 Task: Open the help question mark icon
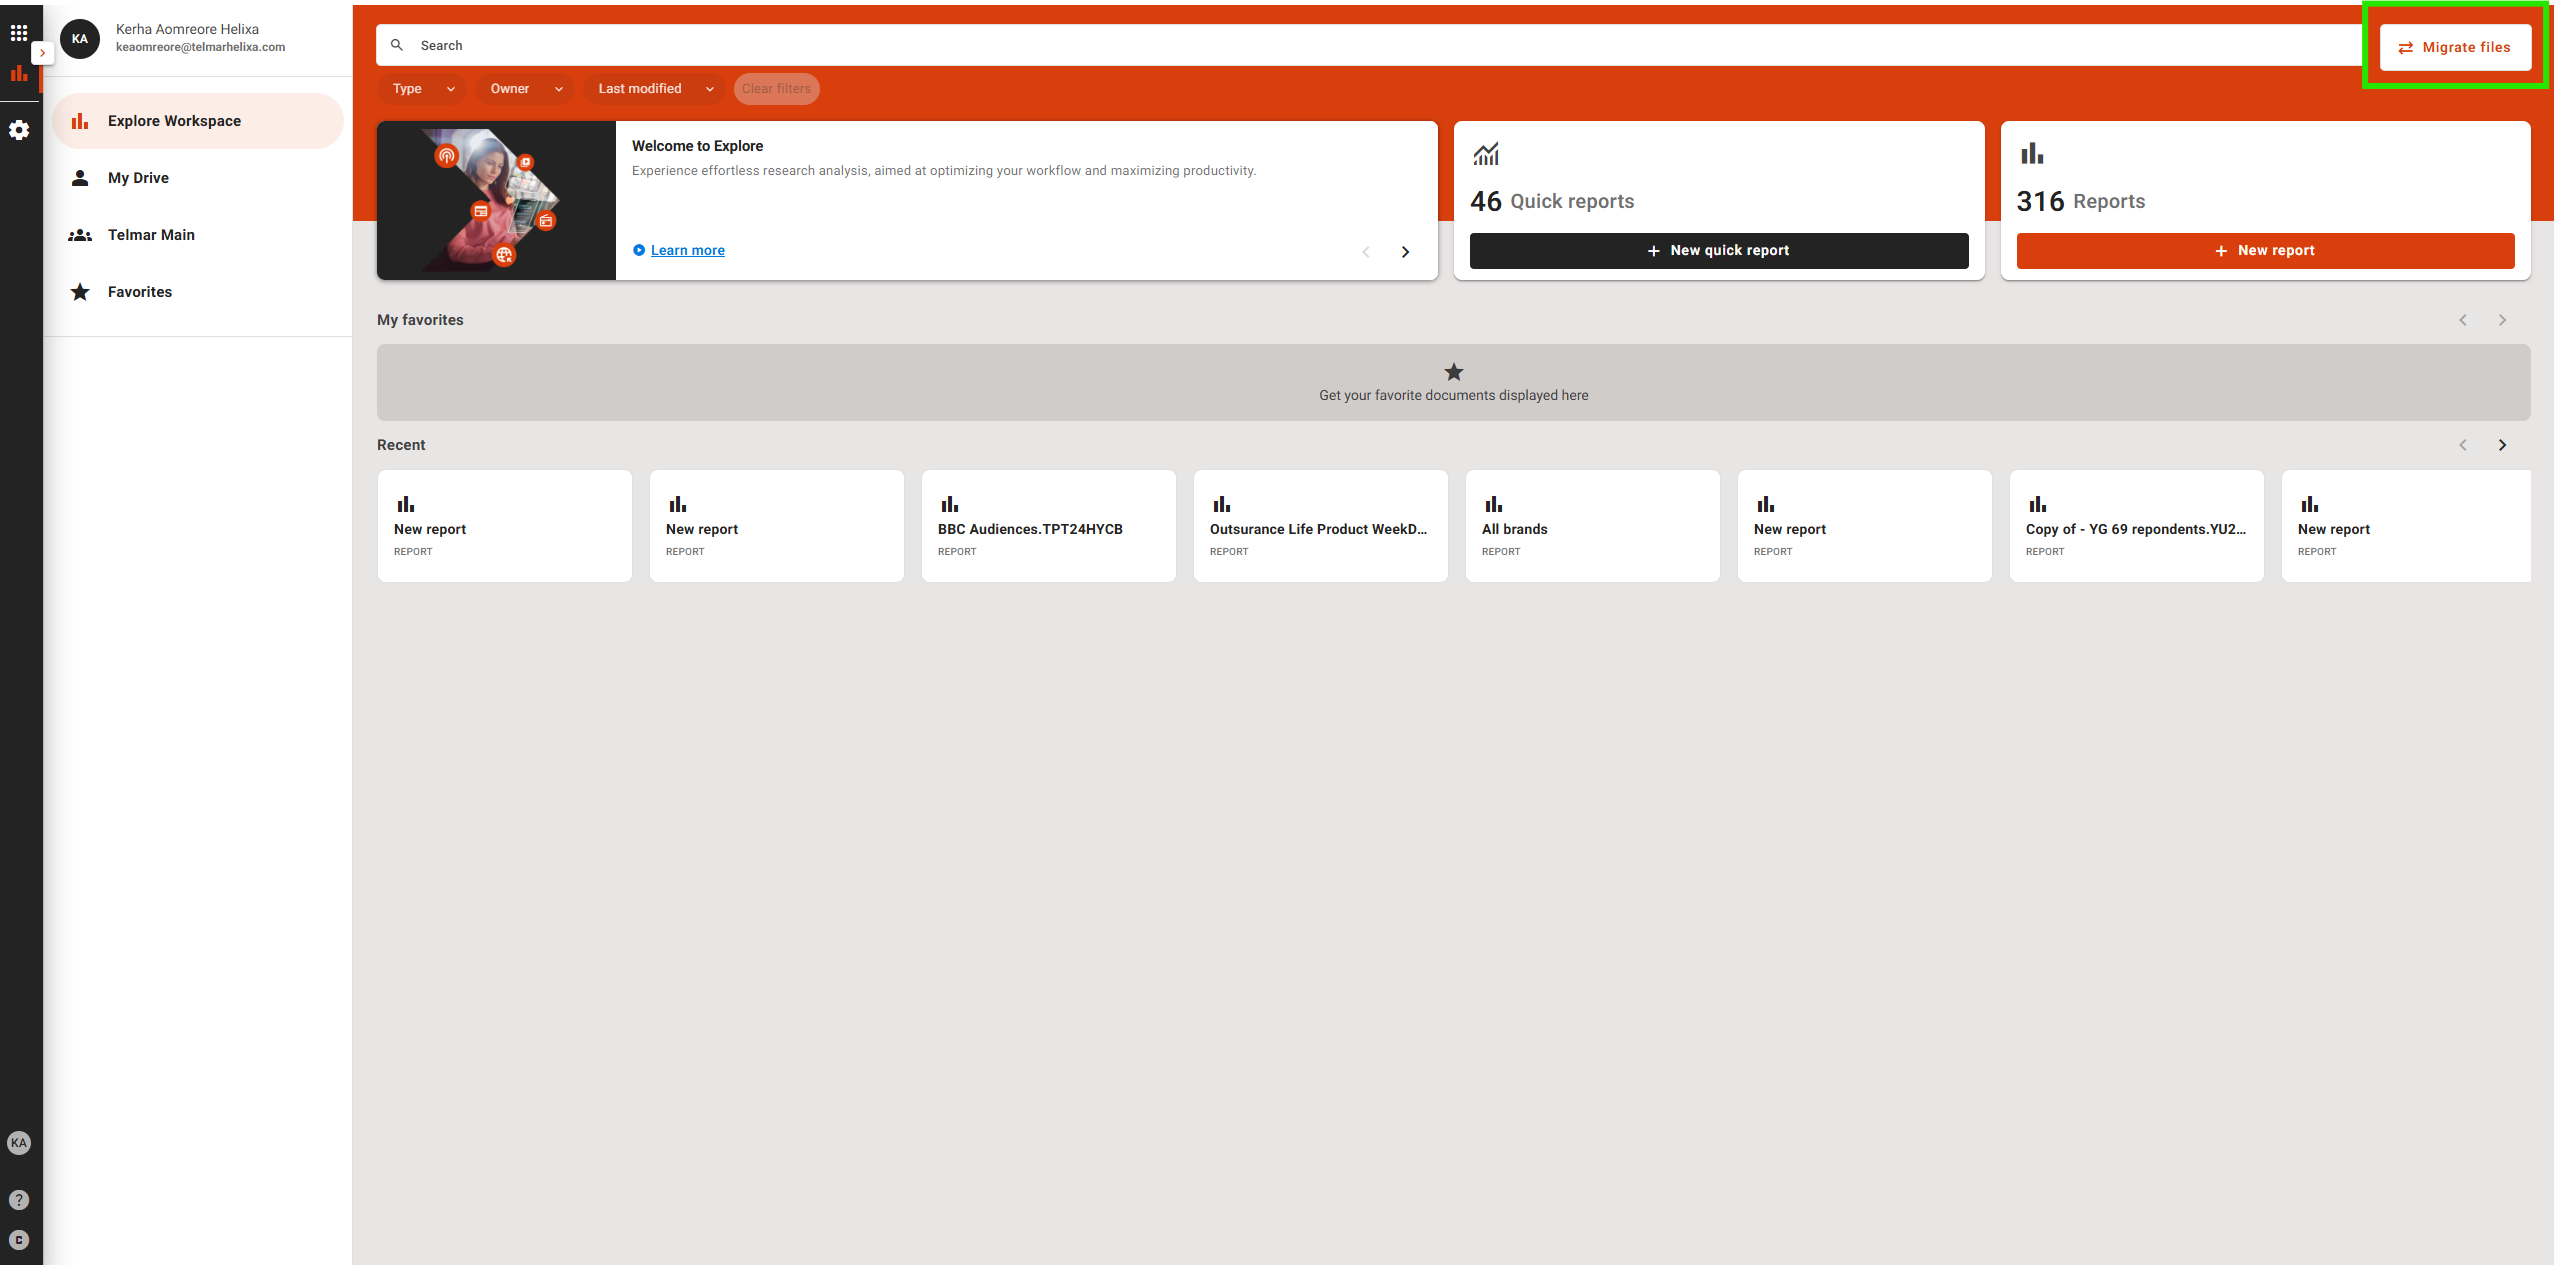pyautogui.click(x=19, y=1200)
